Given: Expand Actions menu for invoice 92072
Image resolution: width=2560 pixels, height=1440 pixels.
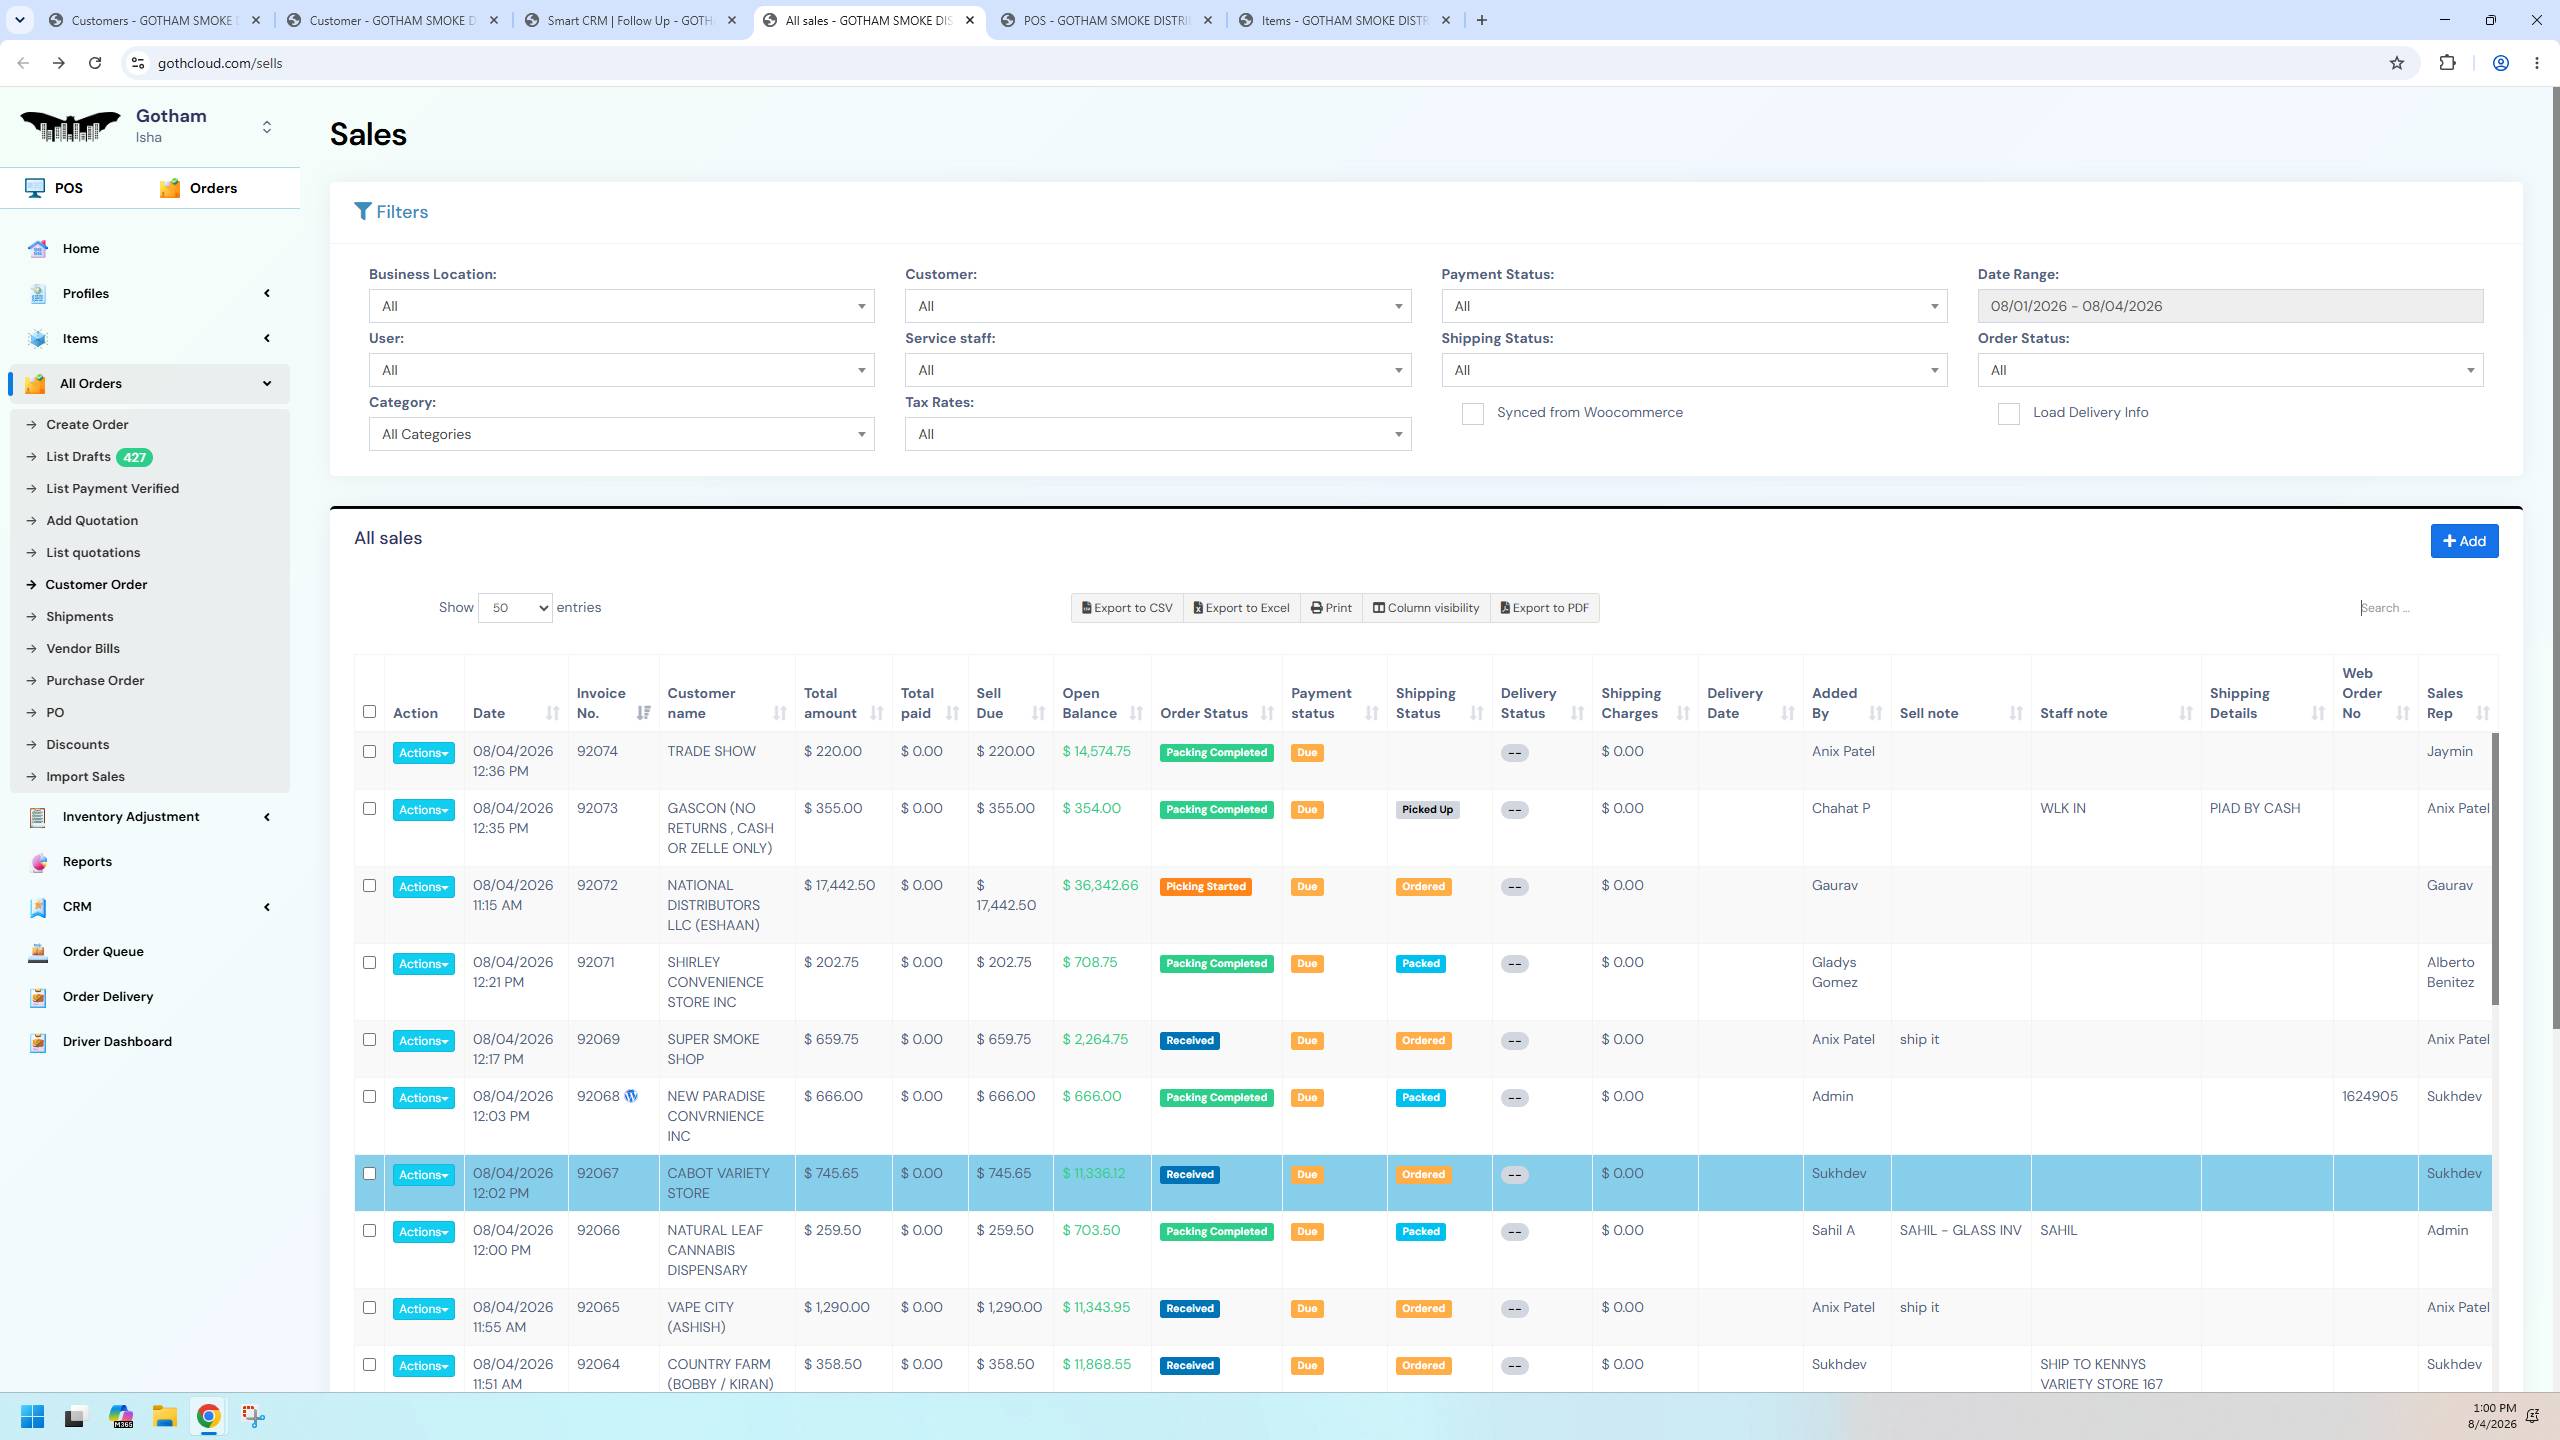Looking at the screenshot, I should pos(423,886).
